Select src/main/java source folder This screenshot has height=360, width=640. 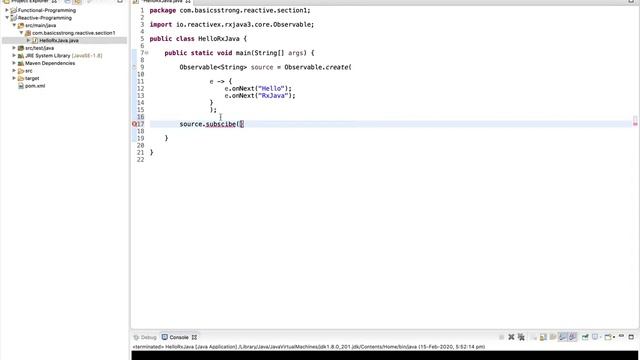pos(40,25)
